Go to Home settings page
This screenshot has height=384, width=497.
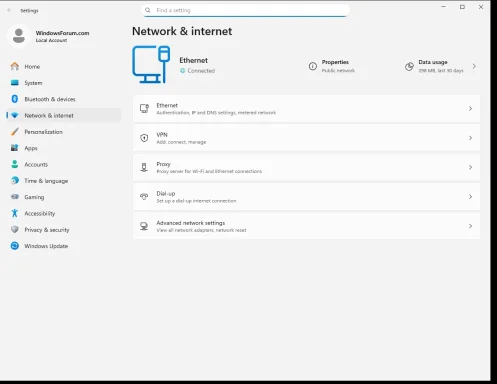(x=63, y=66)
